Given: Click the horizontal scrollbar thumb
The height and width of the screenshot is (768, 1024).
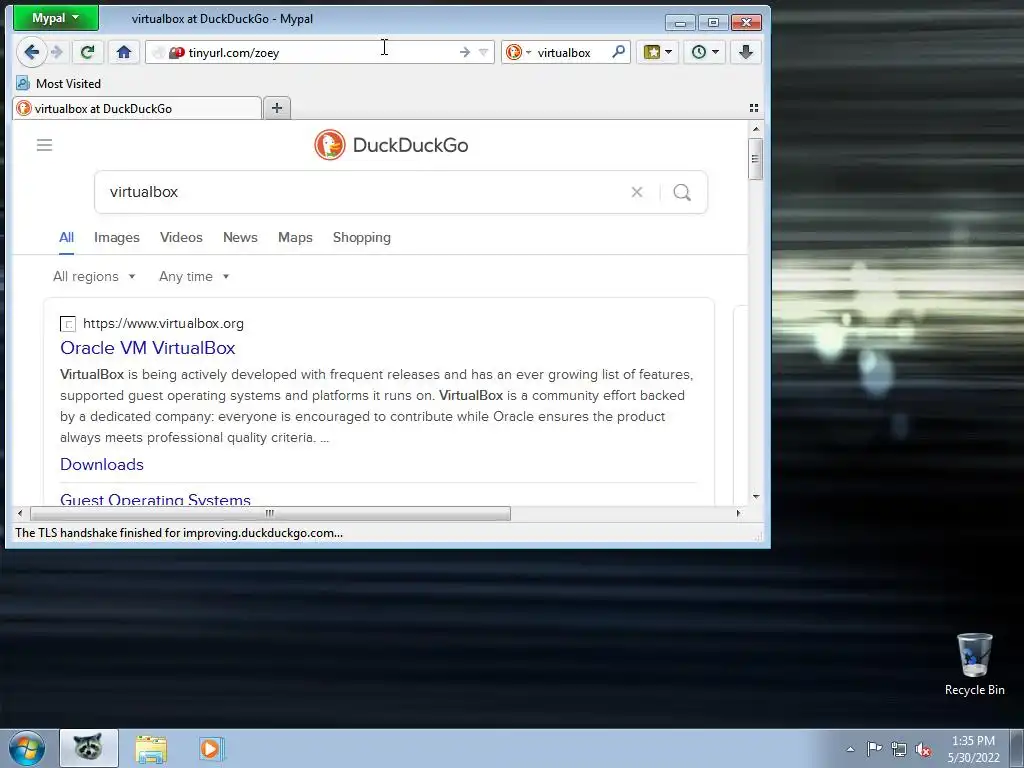Looking at the screenshot, I should [x=270, y=514].
